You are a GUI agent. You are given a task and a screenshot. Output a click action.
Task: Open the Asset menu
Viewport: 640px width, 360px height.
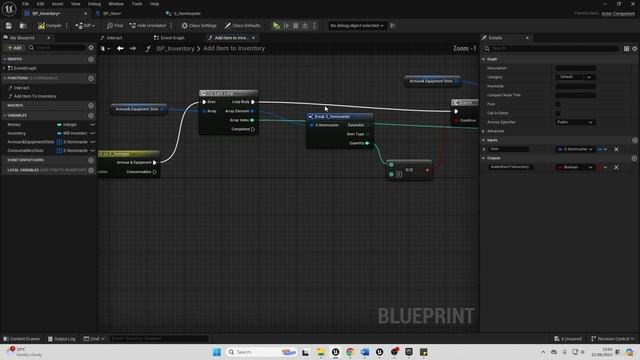57,4
